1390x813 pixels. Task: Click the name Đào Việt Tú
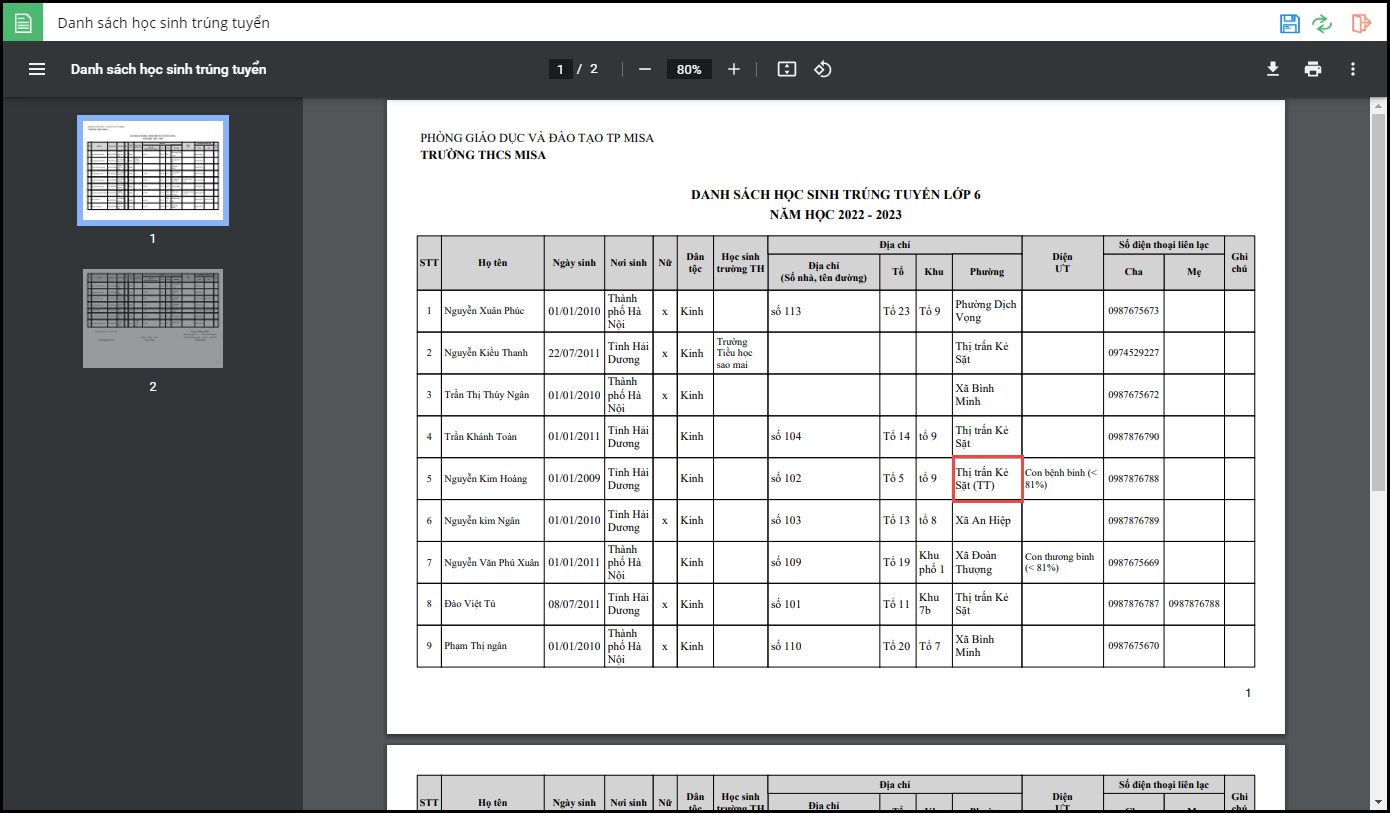(x=470, y=604)
